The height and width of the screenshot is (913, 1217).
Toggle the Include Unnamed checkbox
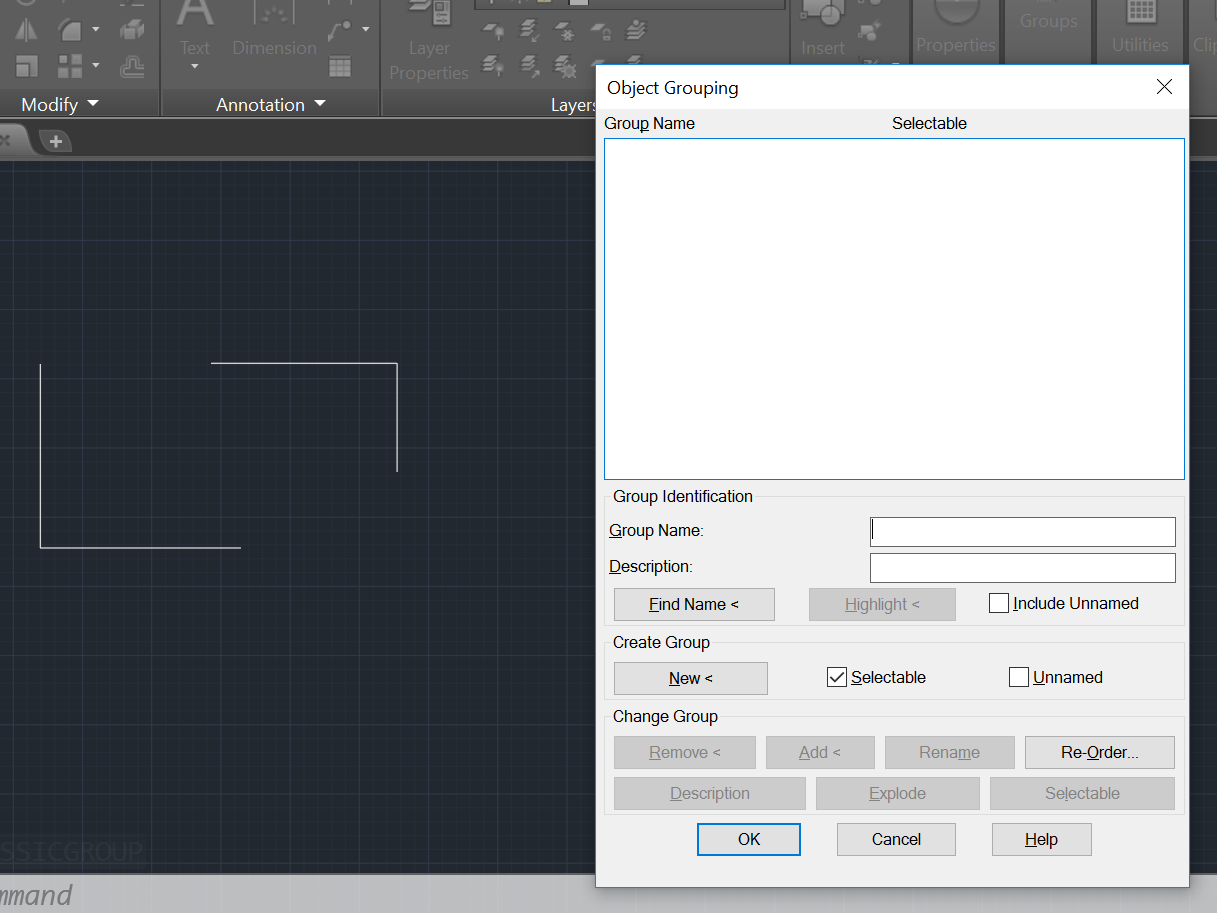coord(998,603)
